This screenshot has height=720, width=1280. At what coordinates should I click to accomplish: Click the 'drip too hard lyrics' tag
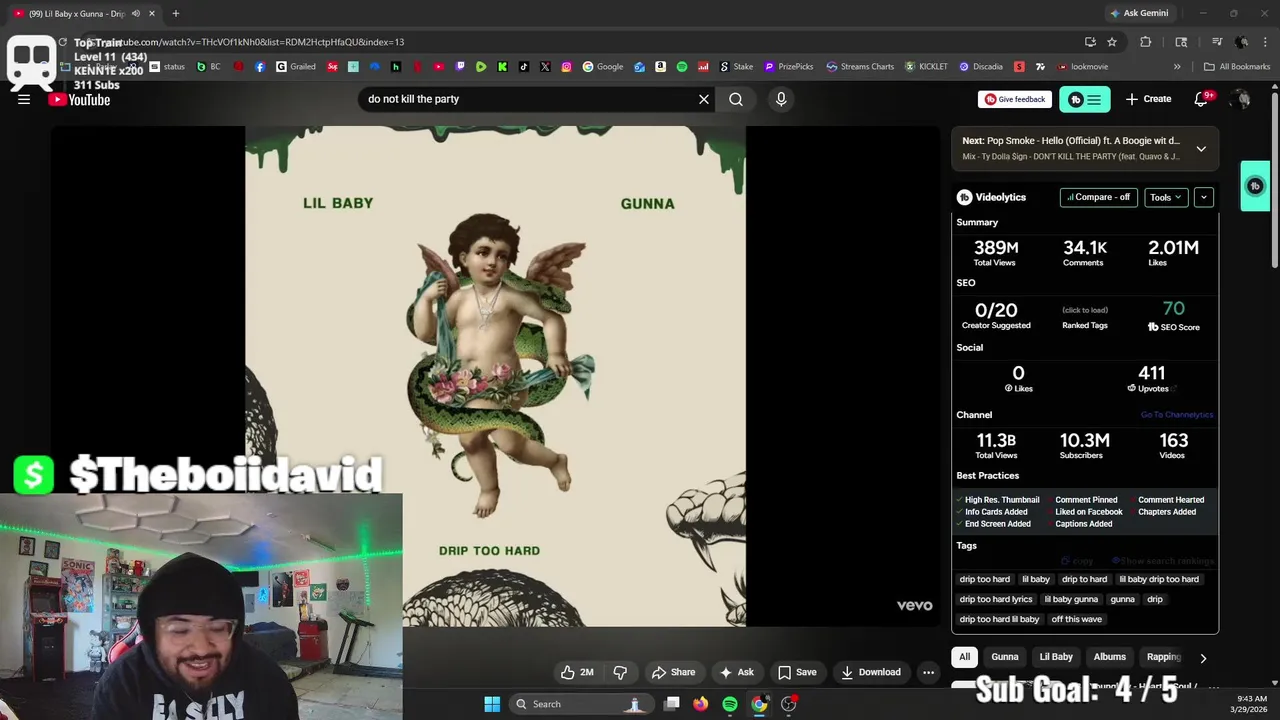(x=996, y=599)
